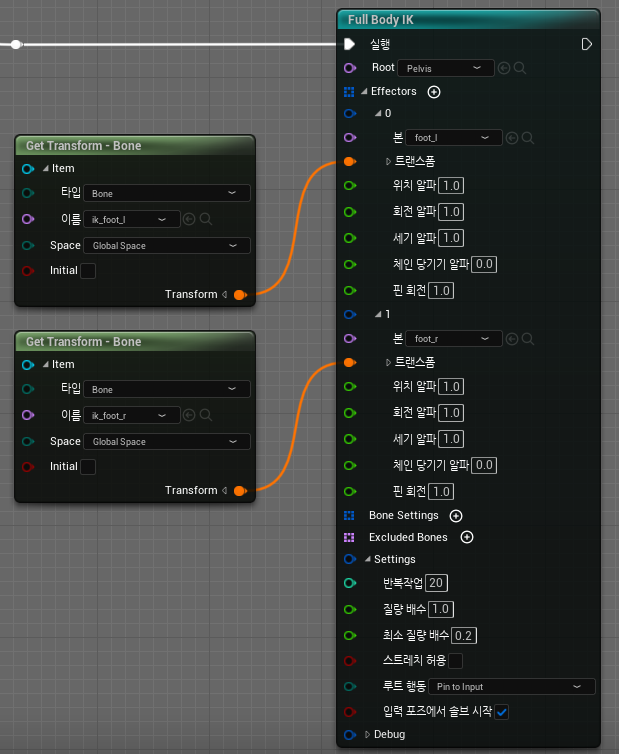Click the search icon beside foot_l bone

528,138
